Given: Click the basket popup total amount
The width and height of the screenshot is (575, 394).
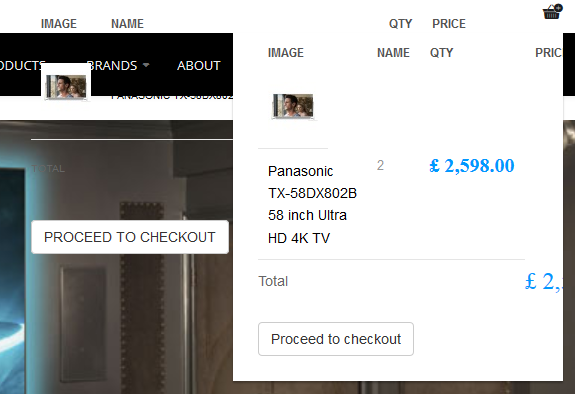Looking at the screenshot, I should (544, 282).
